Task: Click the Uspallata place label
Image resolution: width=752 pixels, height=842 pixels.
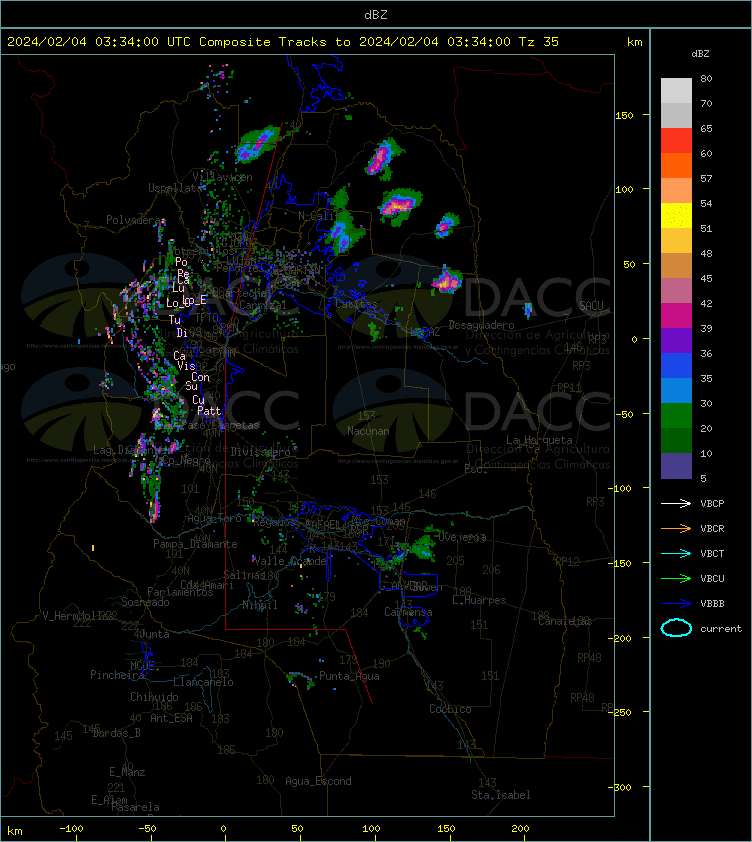Action: pos(175,188)
